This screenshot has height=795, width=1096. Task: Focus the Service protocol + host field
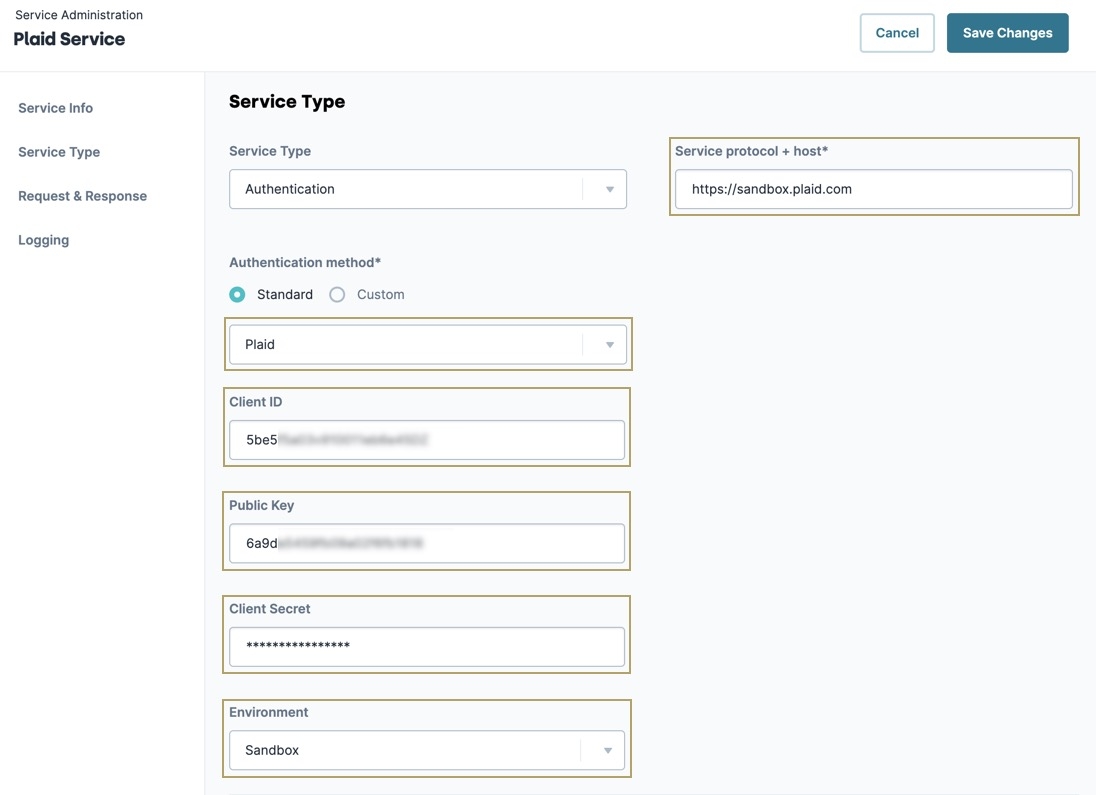(x=874, y=189)
